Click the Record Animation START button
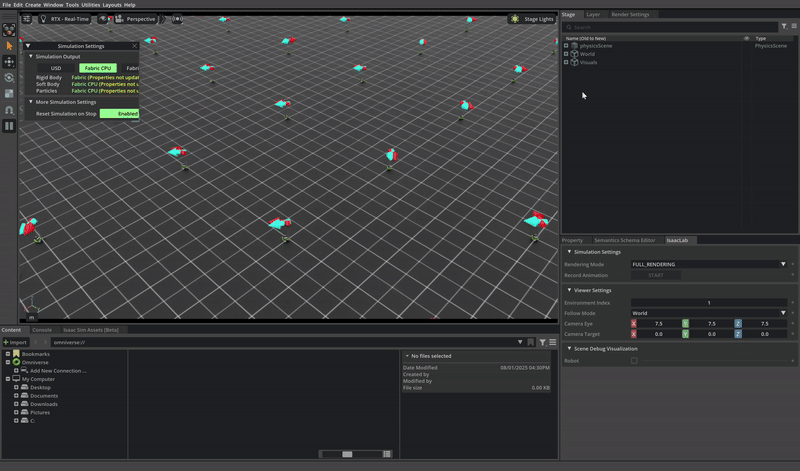The height and width of the screenshot is (471, 800). pyautogui.click(x=656, y=275)
